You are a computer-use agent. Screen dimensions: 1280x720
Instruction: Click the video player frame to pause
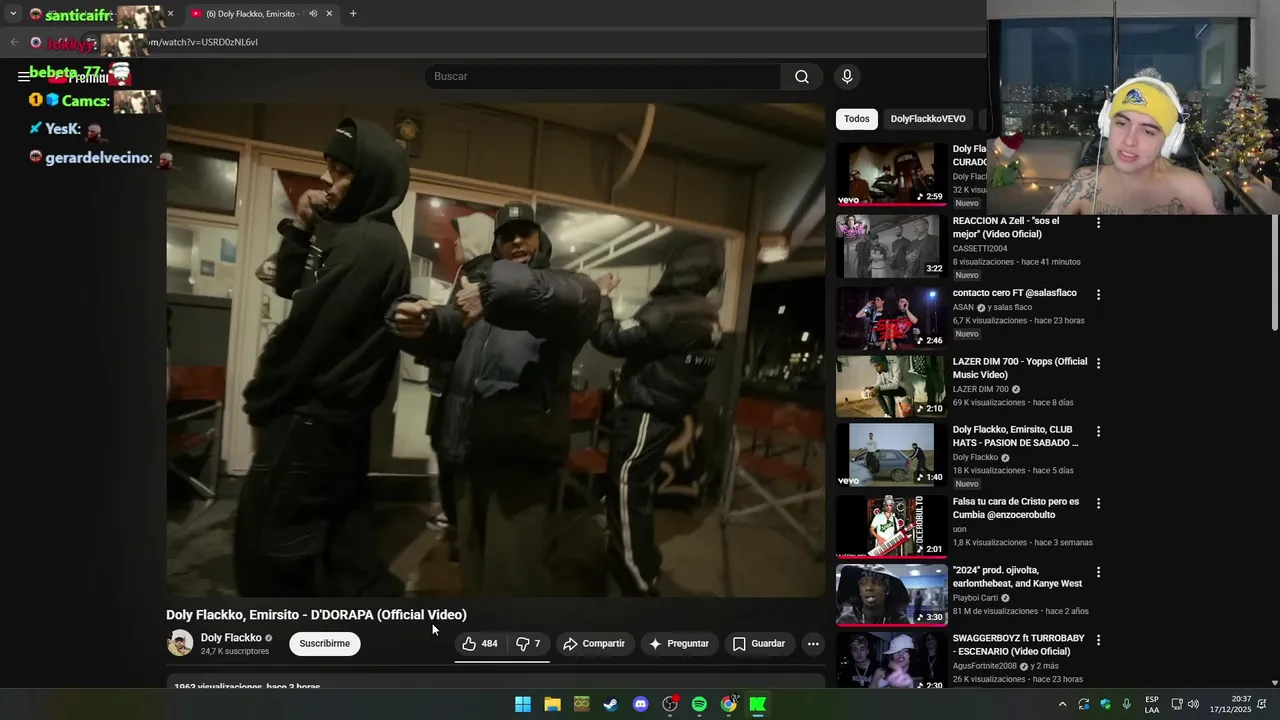(x=495, y=350)
